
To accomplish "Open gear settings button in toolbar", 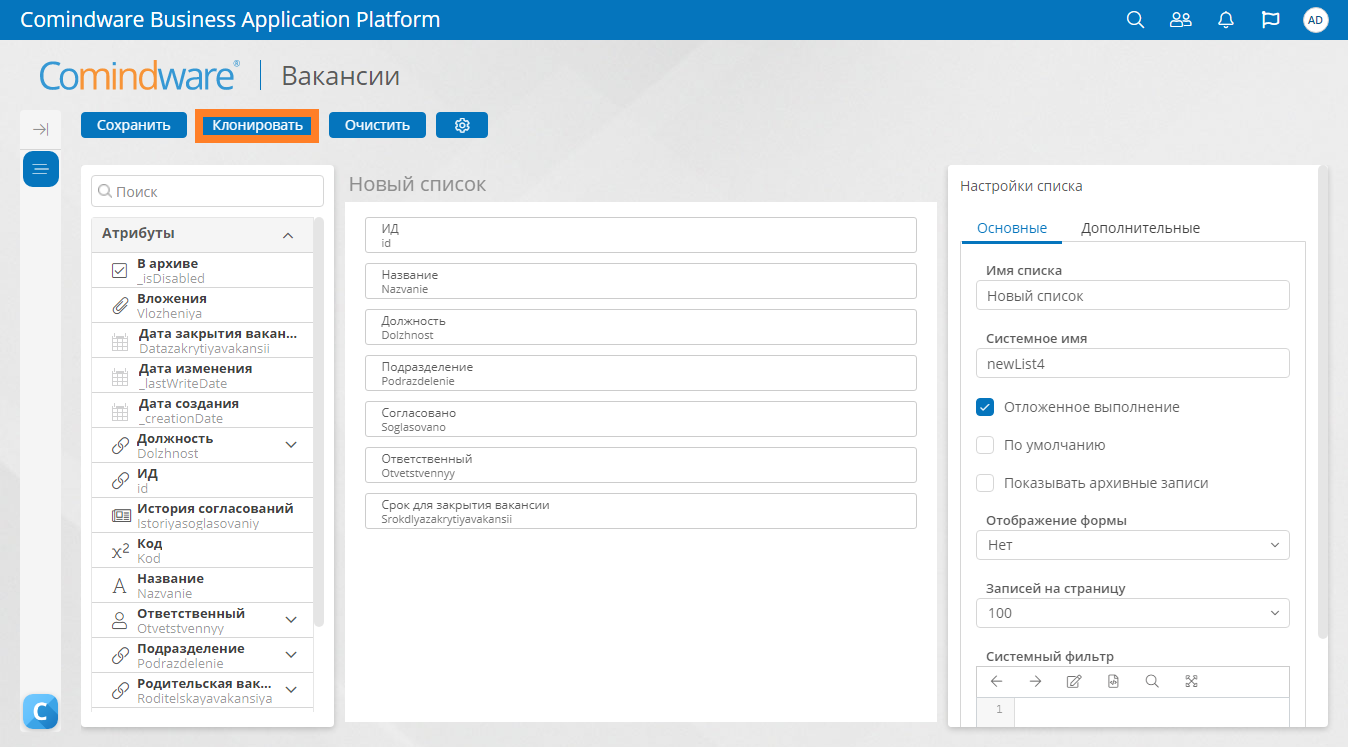I will (x=462, y=125).
